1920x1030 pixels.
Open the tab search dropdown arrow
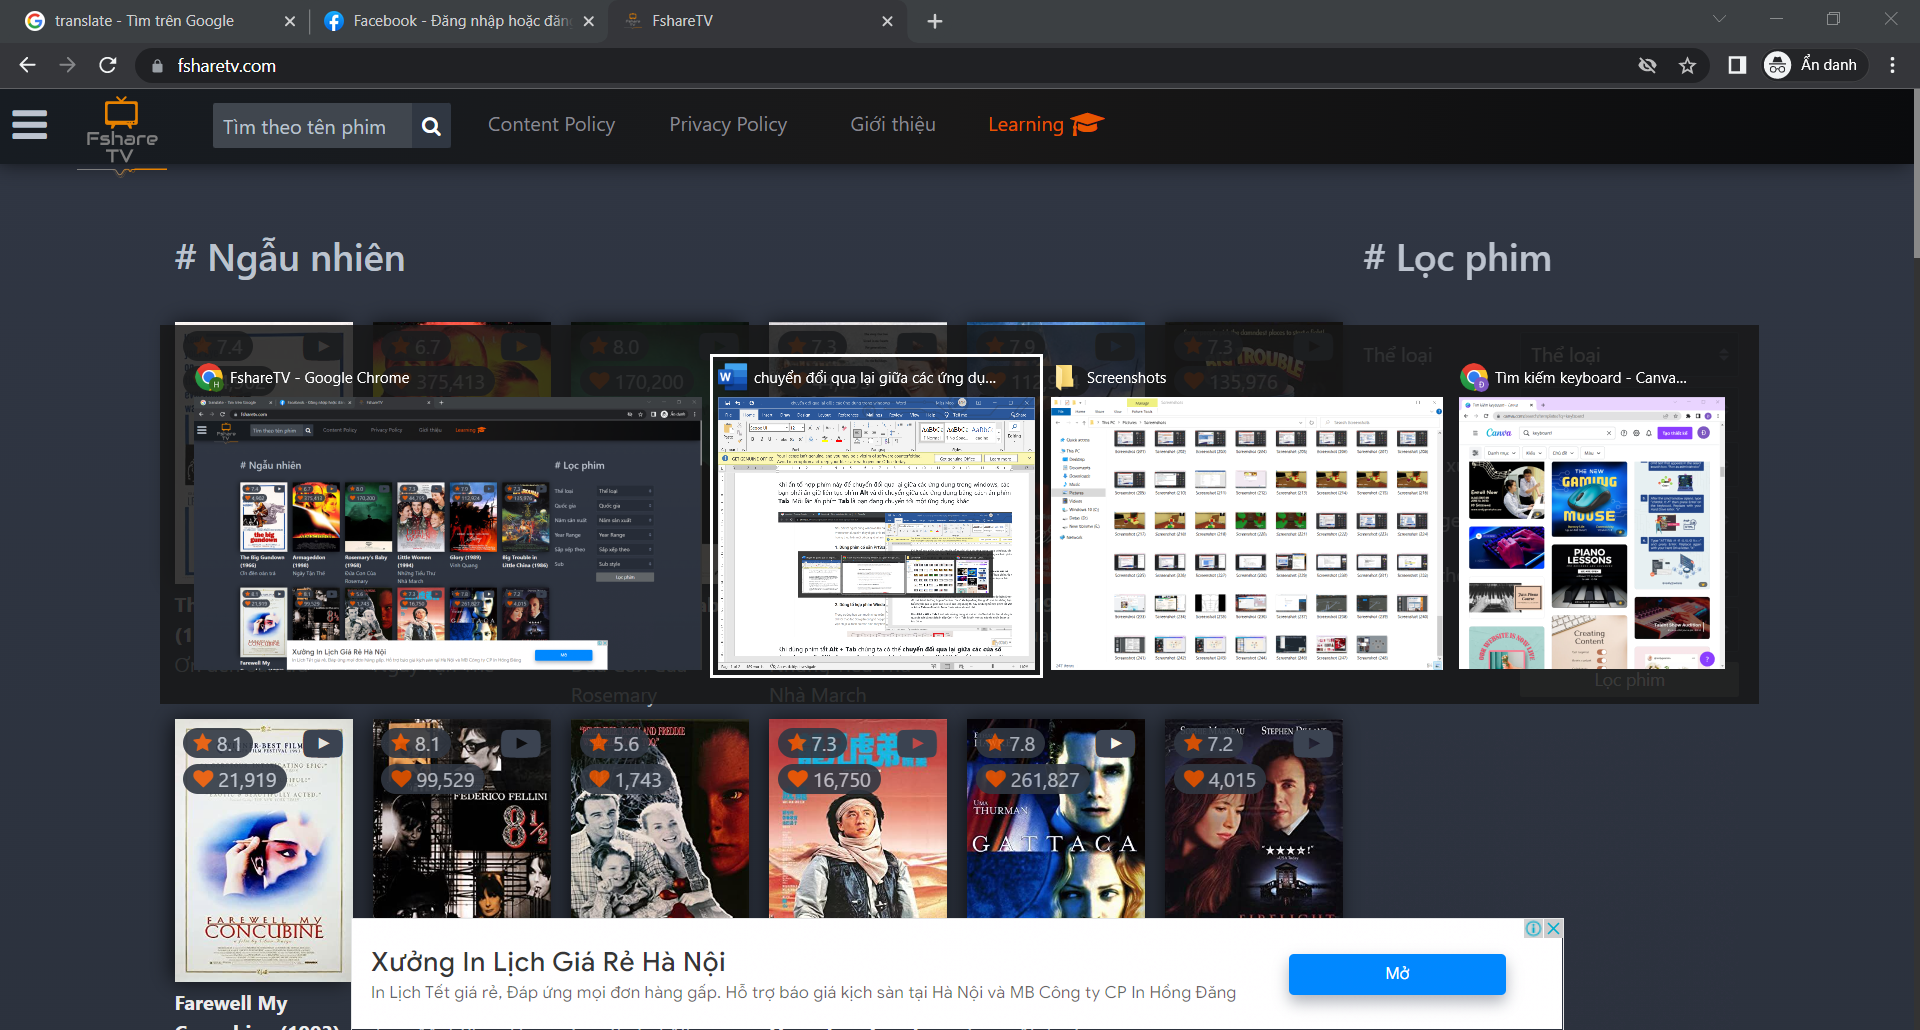[x=1719, y=19]
